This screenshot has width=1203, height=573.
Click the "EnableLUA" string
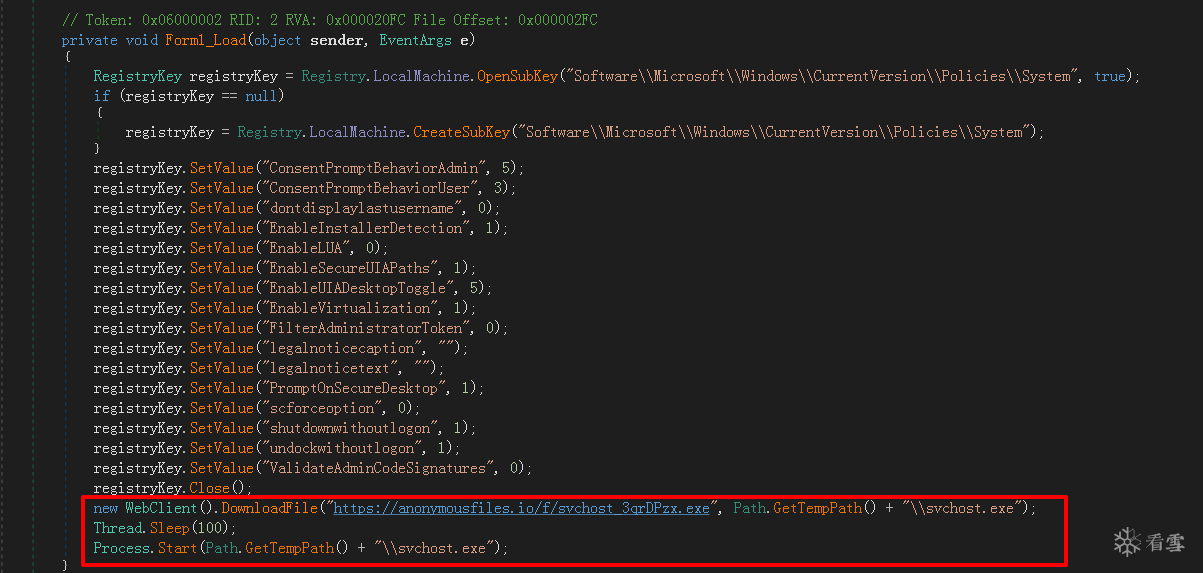coord(307,248)
